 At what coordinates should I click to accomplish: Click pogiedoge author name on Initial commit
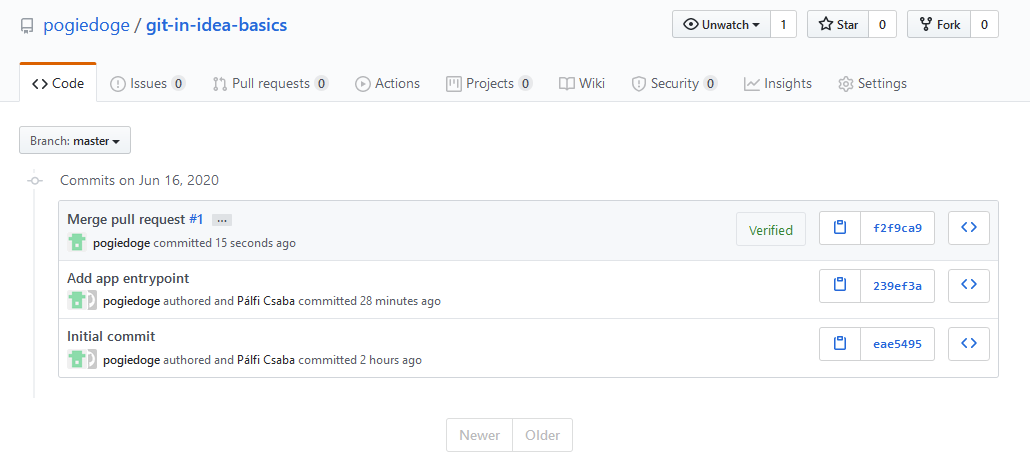pos(131,360)
